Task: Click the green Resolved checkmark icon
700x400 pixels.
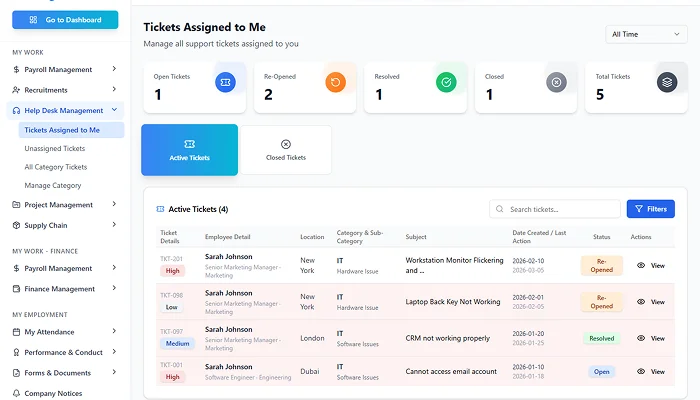Action: [x=446, y=83]
